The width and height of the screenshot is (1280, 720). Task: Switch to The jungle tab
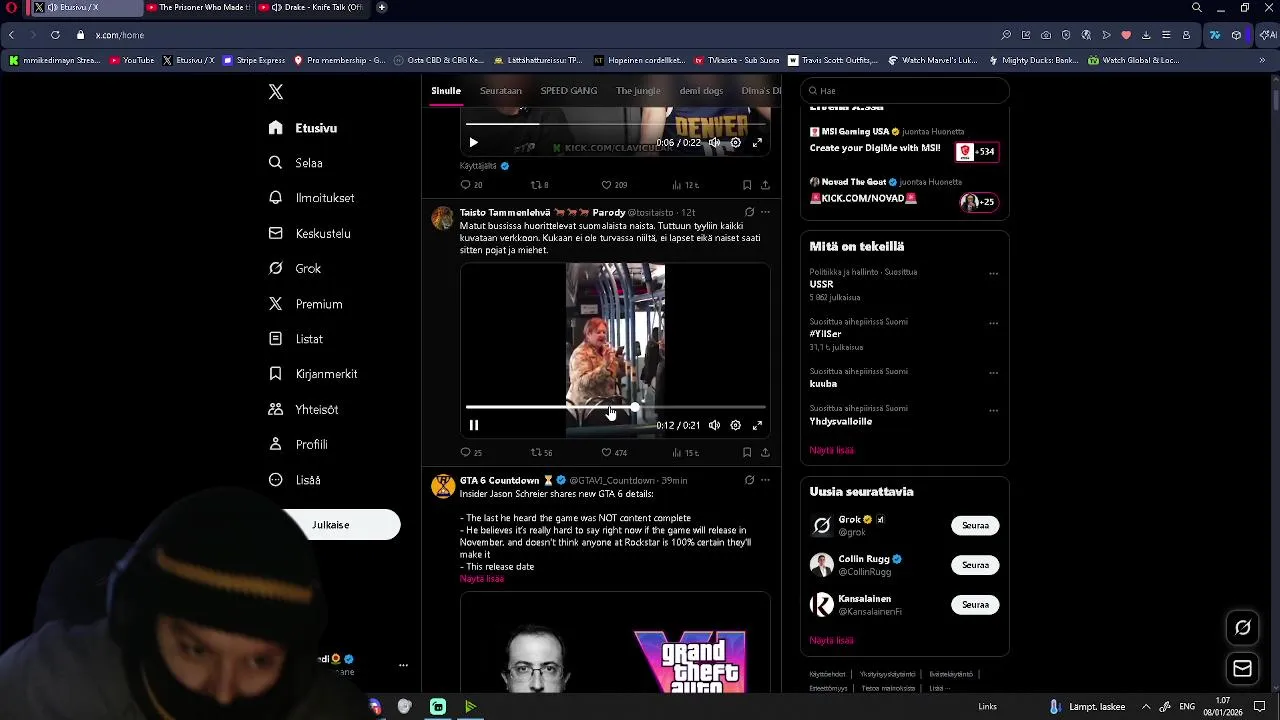pos(638,91)
